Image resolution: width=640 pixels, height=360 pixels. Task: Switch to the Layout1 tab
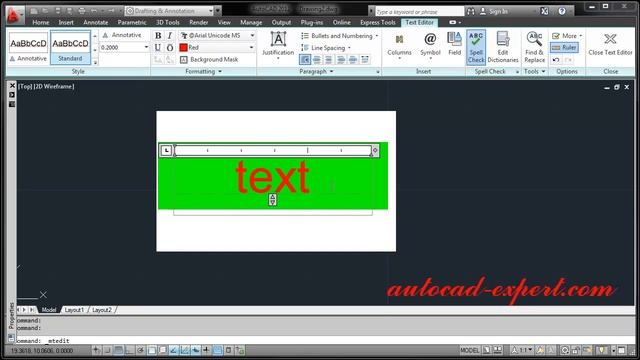pos(74,310)
